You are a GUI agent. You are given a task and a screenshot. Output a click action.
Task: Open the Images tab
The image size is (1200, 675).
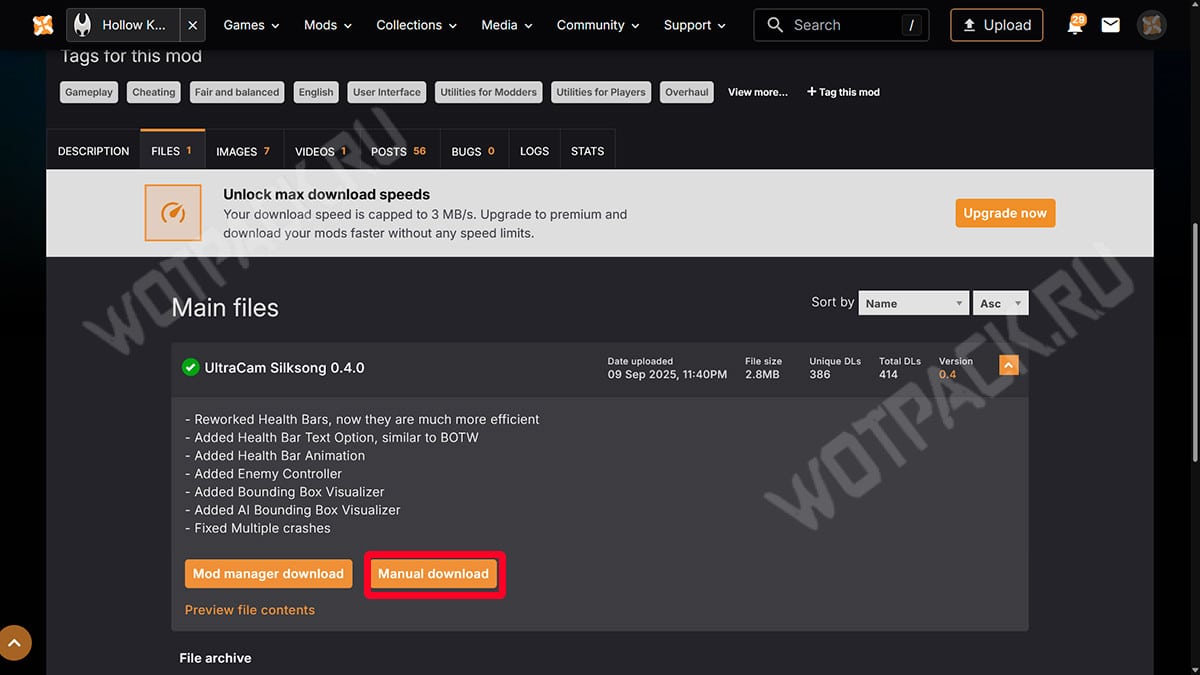point(244,151)
